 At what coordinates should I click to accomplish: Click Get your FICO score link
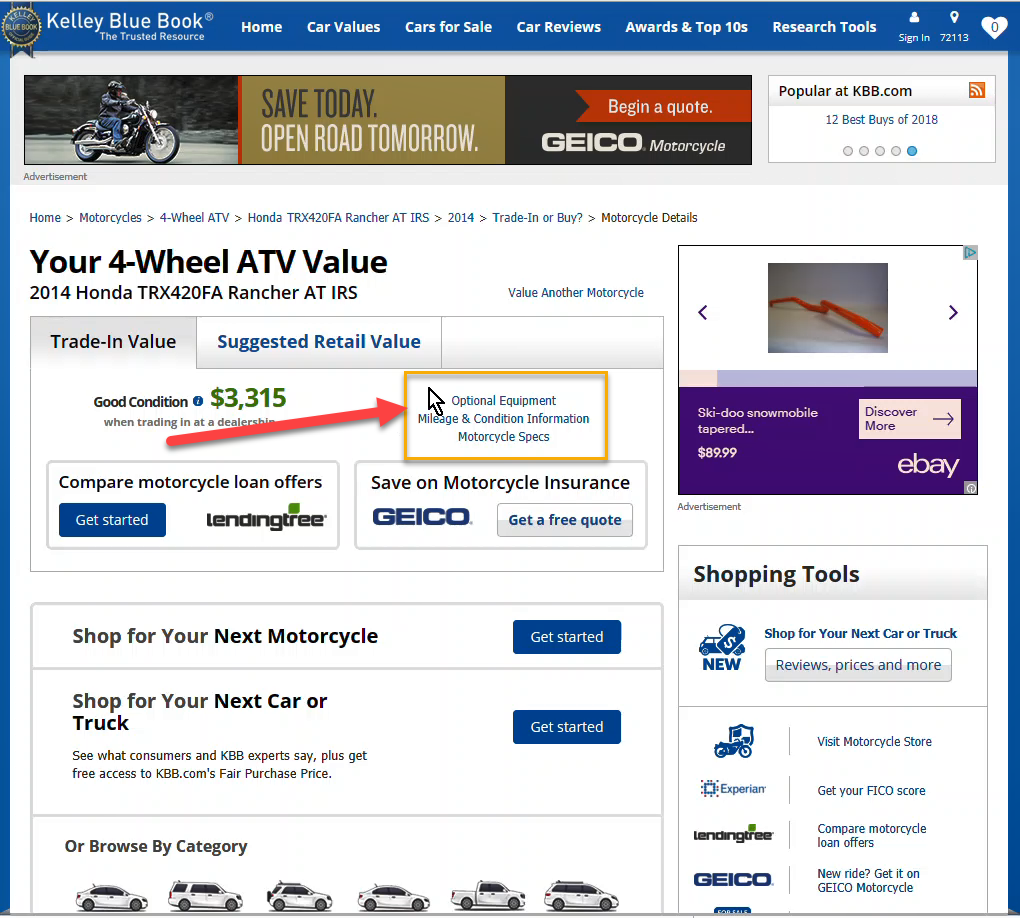coord(871,790)
